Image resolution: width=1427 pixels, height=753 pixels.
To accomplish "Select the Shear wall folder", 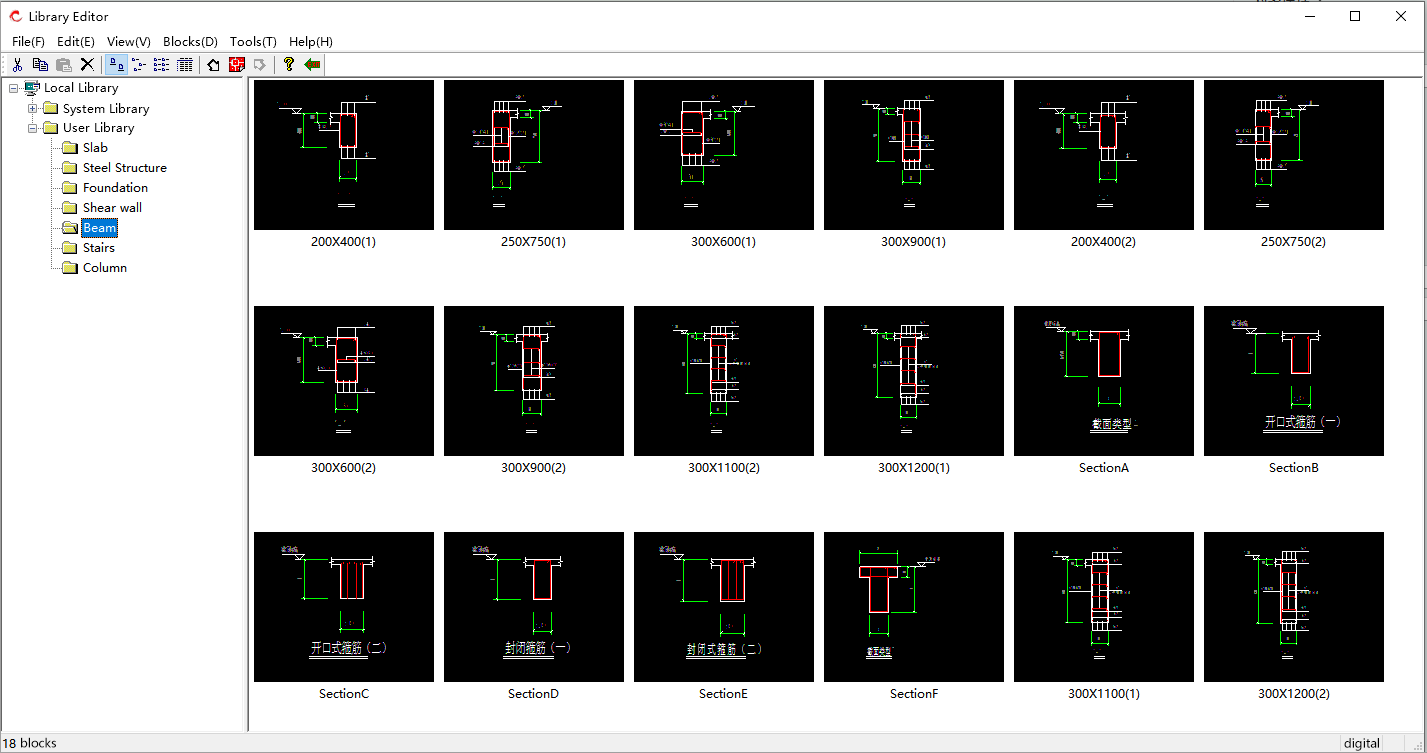I will pos(112,208).
